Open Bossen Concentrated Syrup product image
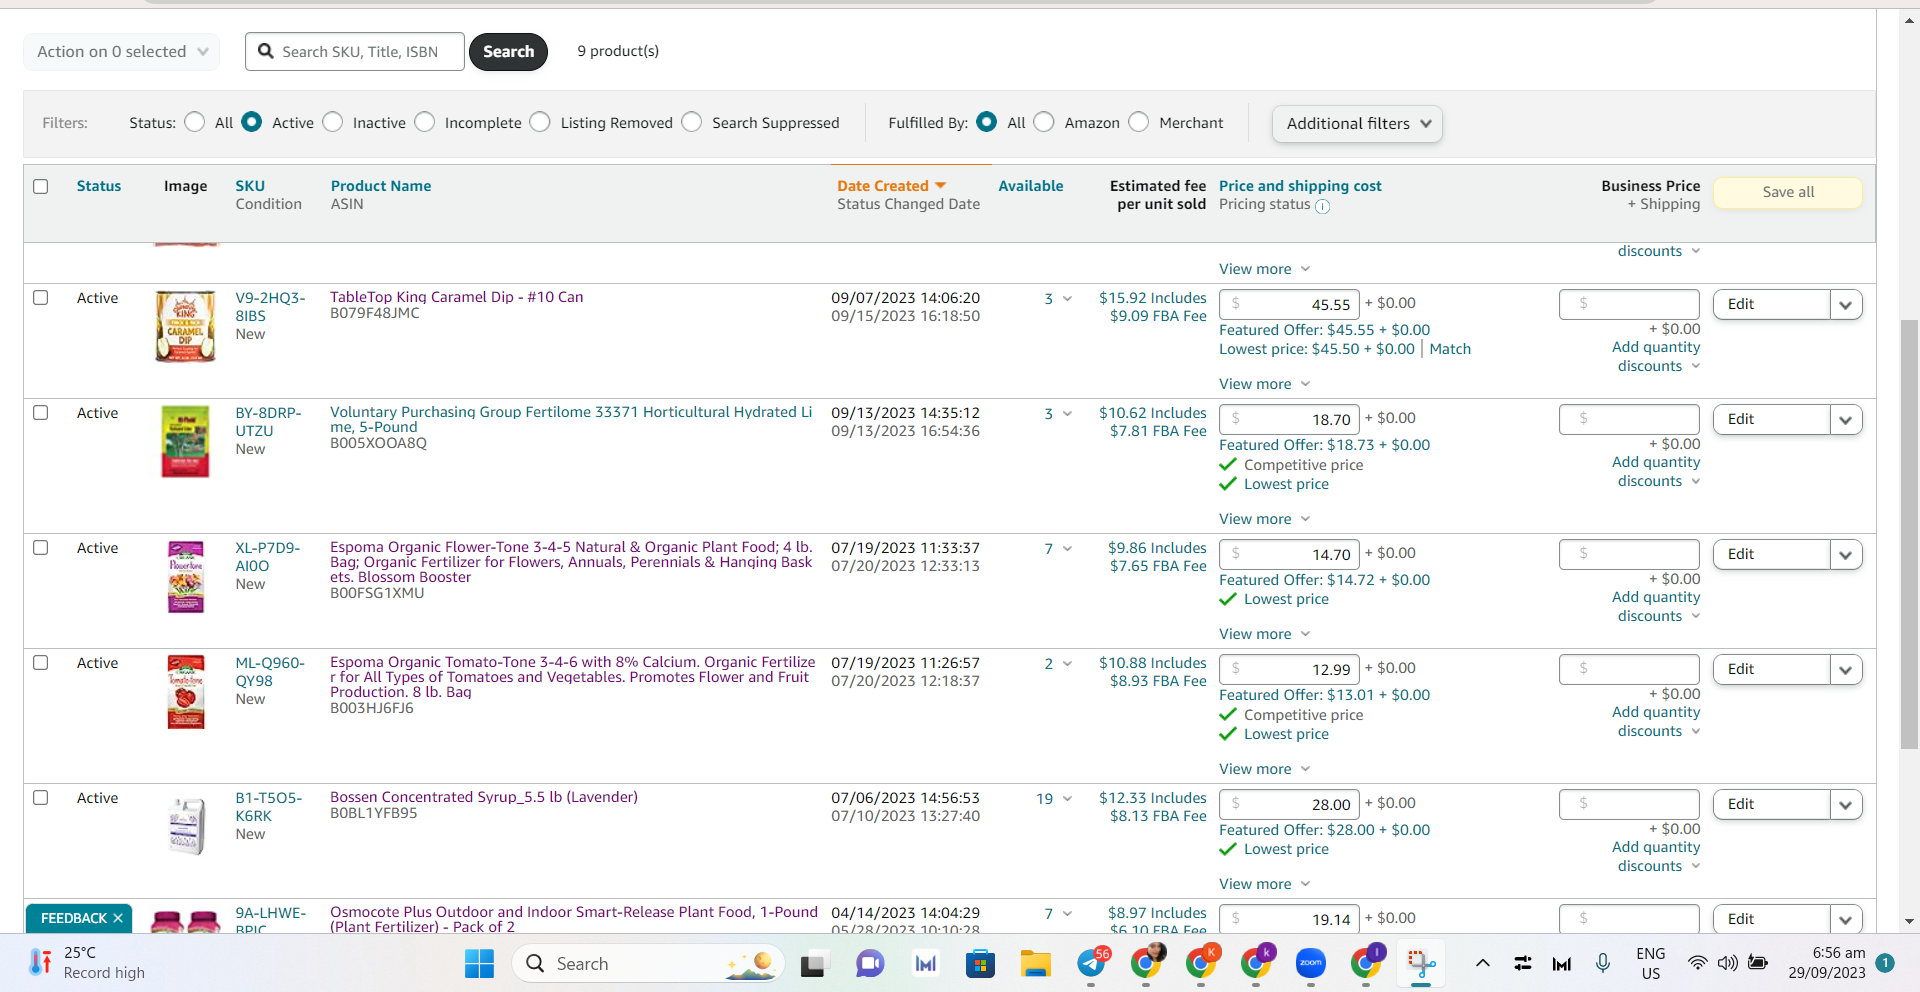Viewport: 1920px width, 992px height. tap(187, 826)
